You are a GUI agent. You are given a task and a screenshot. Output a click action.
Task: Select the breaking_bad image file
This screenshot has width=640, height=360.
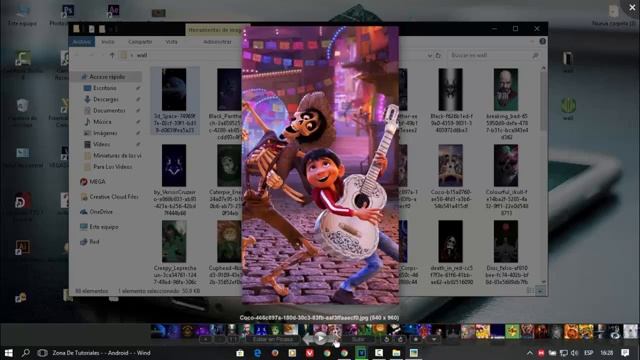click(x=506, y=104)
